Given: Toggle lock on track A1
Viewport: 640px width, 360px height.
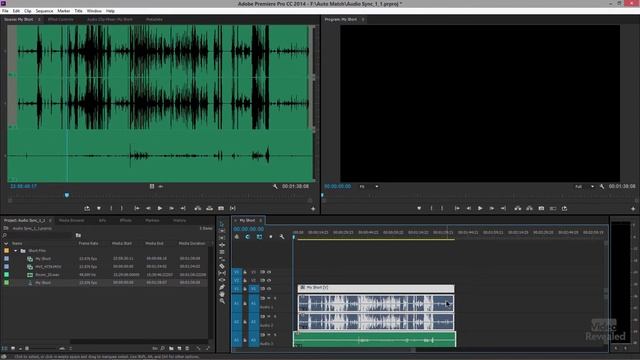Looking at the screenshot, I should pyautogui.click(x=245, y=303).
